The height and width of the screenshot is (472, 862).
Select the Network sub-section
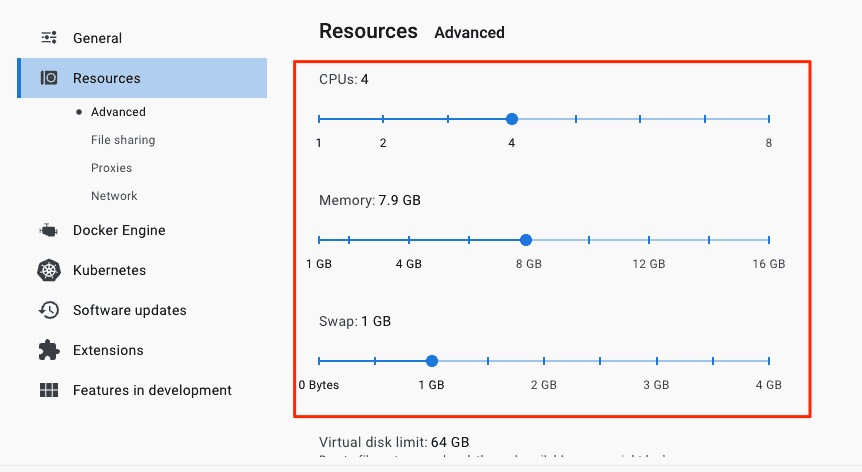tap(114, 196)
